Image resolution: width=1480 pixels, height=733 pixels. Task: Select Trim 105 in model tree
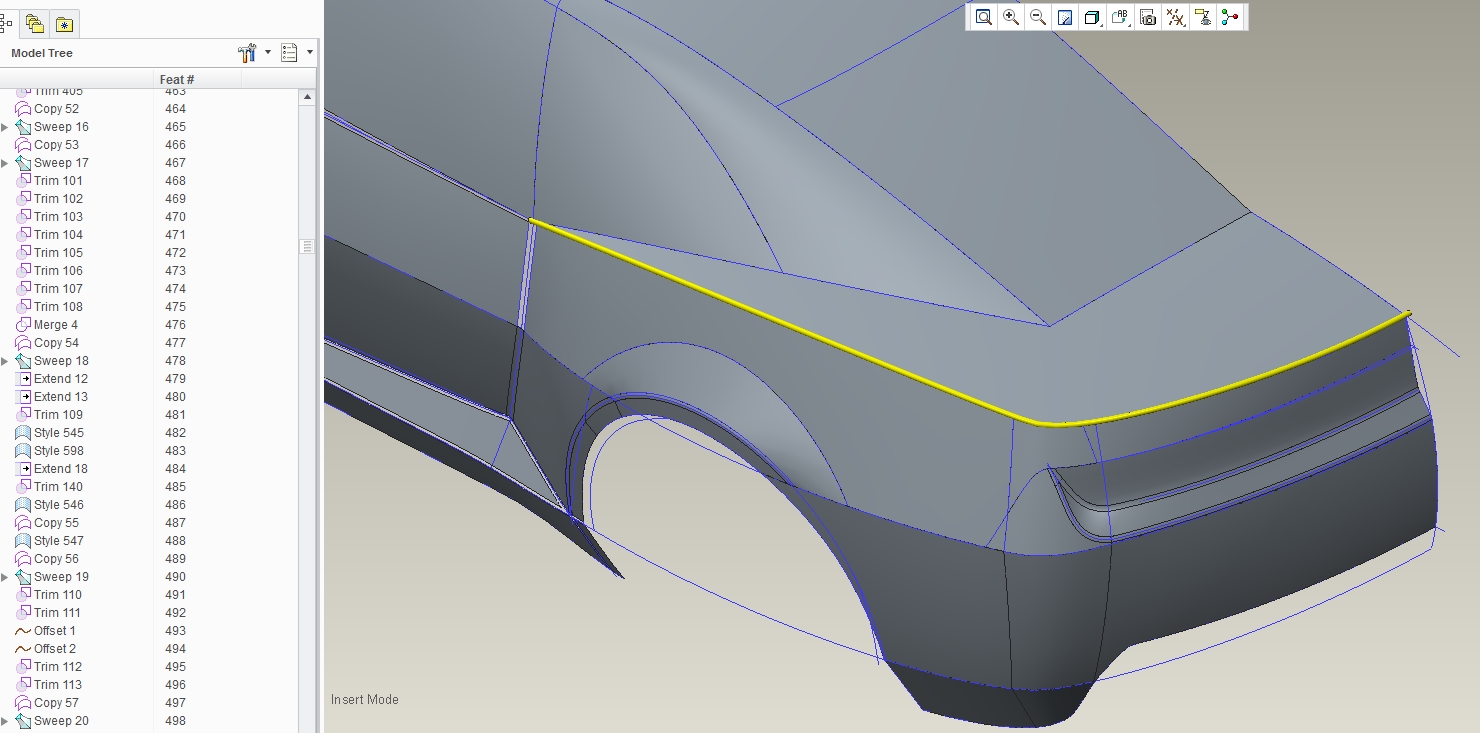(x=58, y=253)
